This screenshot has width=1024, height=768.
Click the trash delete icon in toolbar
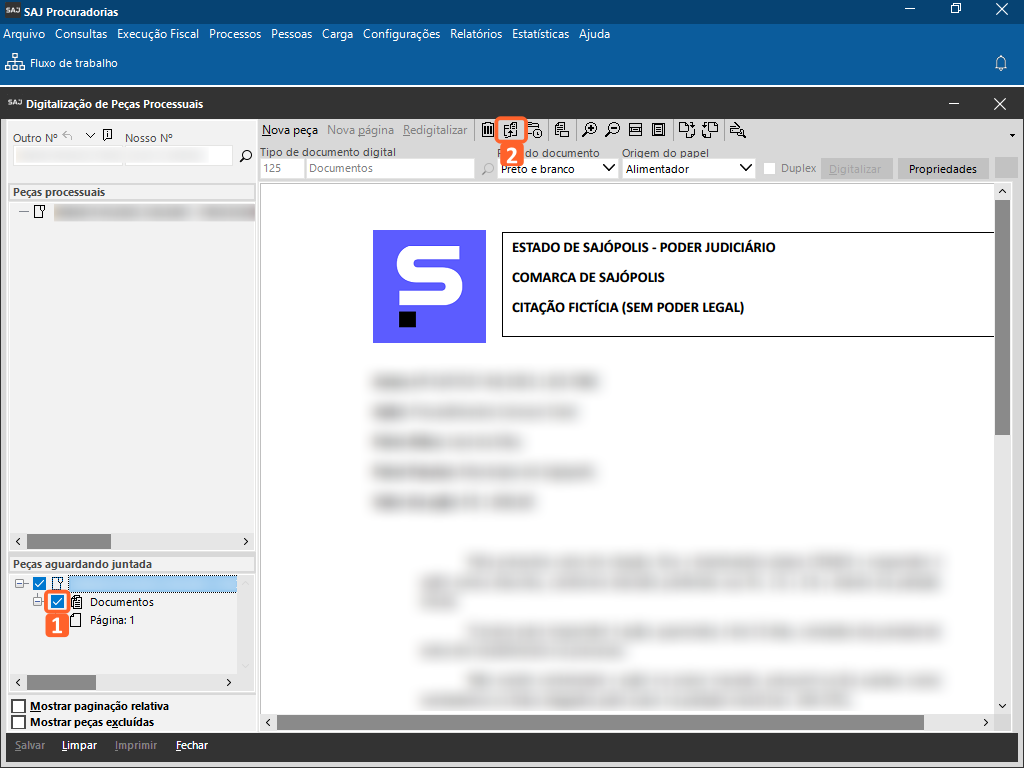pyautogui.click(x=487, y=130)
